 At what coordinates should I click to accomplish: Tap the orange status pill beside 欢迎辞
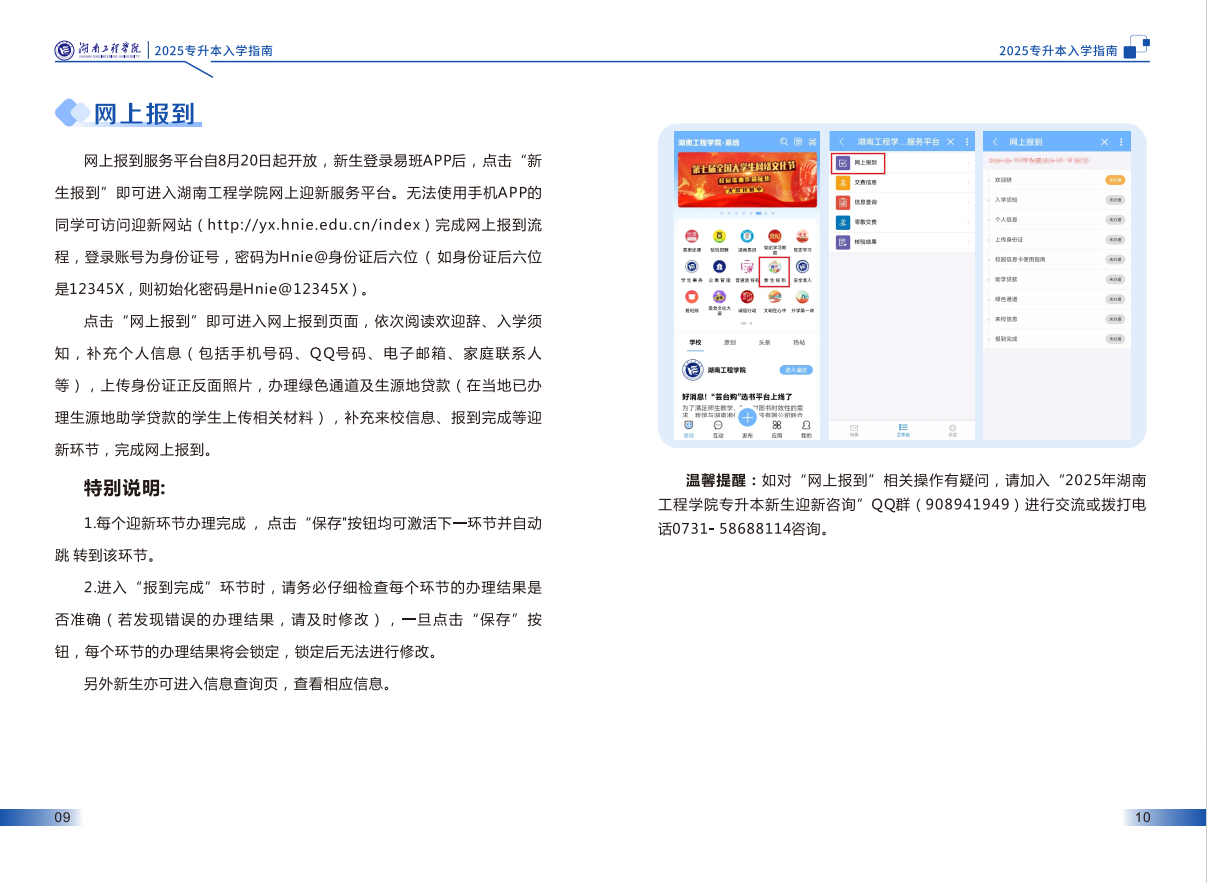[1115, 180]
